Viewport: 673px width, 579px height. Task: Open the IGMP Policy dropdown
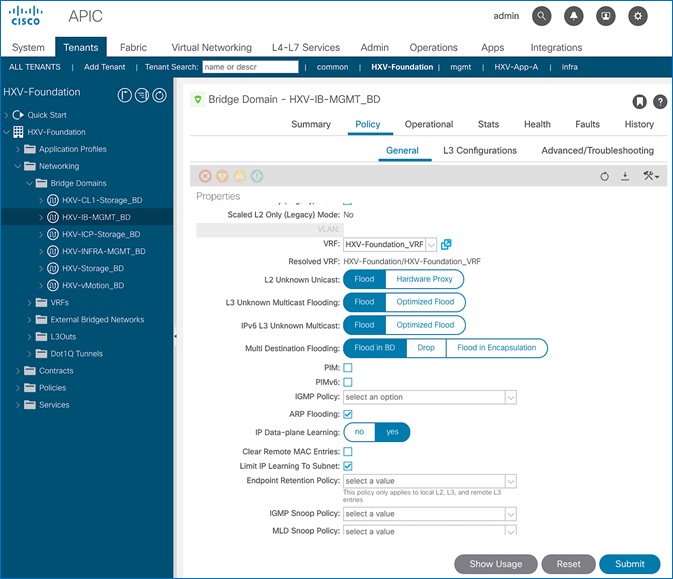[511, 397]
